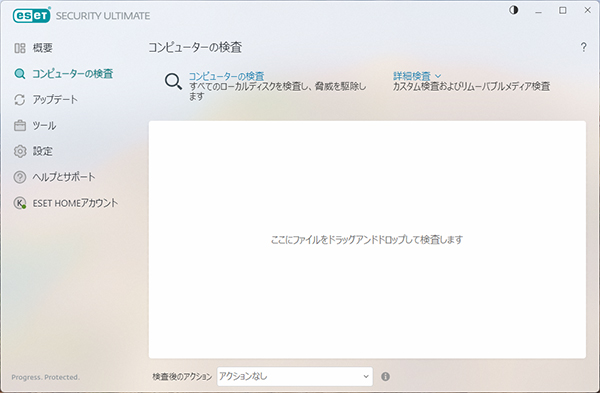The image size is (600, 393).
Task: Open ESET HOMEアカウント in the sidebar
Action: click(x=75, y=203)
